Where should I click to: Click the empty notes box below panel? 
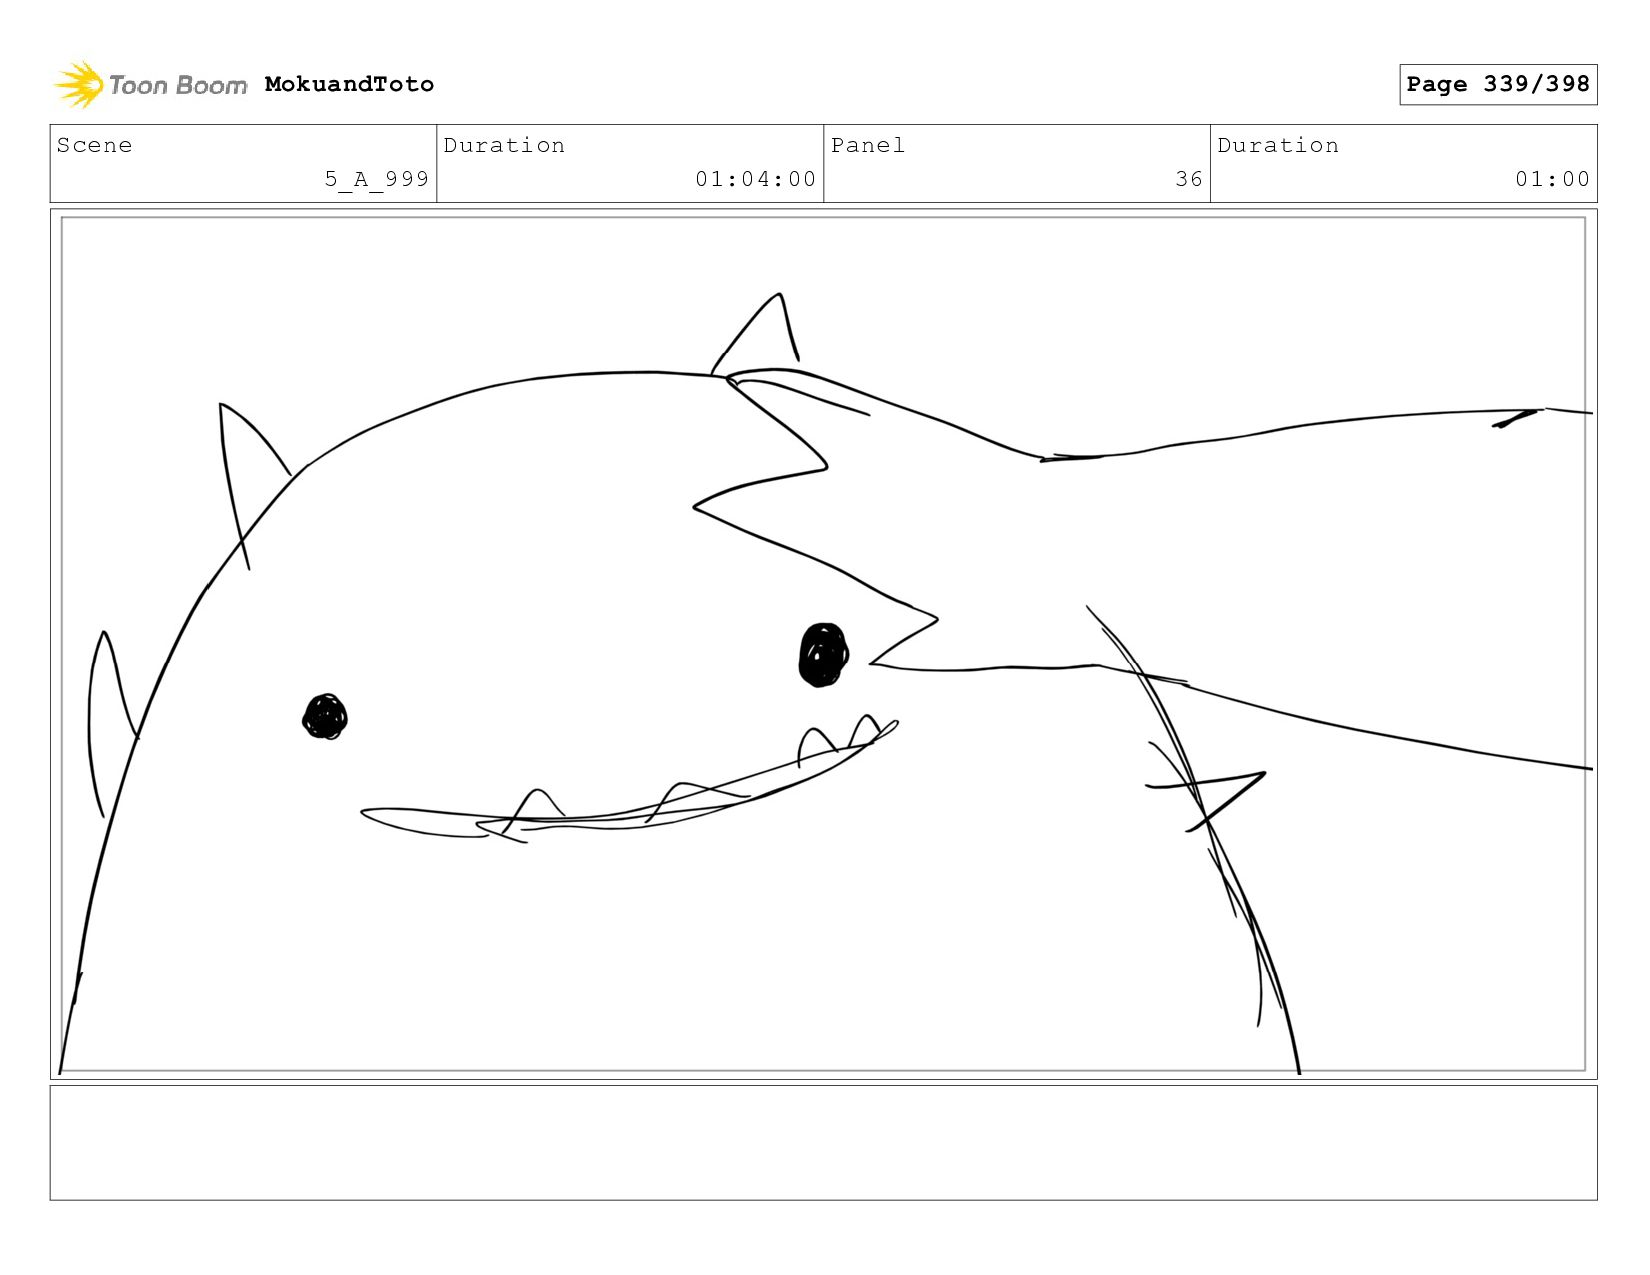(824, 1143)
